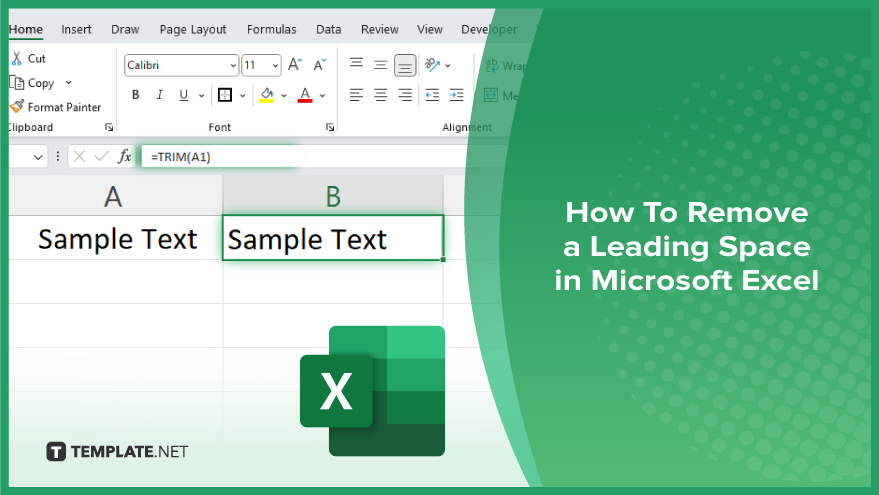Expand border options arrow
This screenshot has height=495, width=879.
click(x=243, y=95)
